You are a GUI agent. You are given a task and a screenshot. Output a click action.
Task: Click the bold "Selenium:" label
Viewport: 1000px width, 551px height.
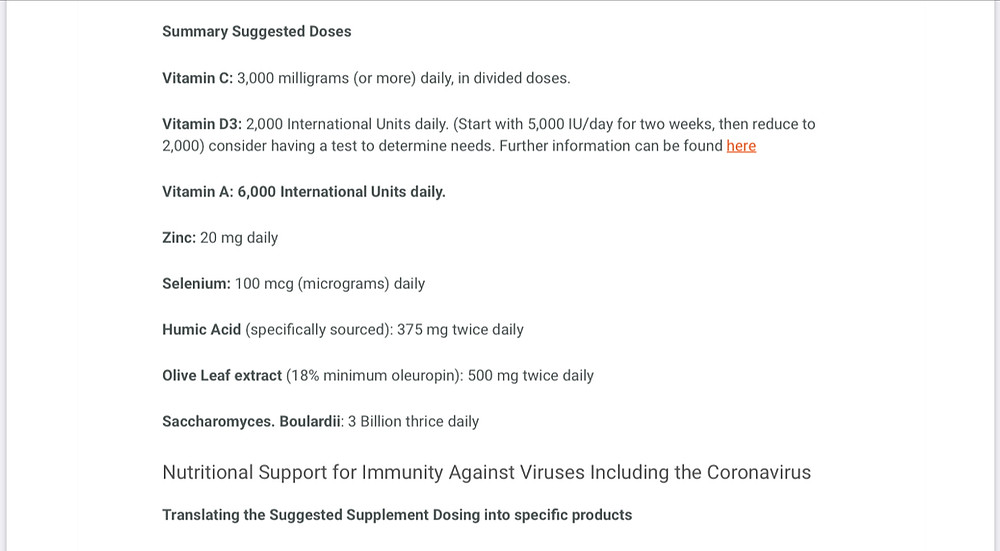(196, 284)
